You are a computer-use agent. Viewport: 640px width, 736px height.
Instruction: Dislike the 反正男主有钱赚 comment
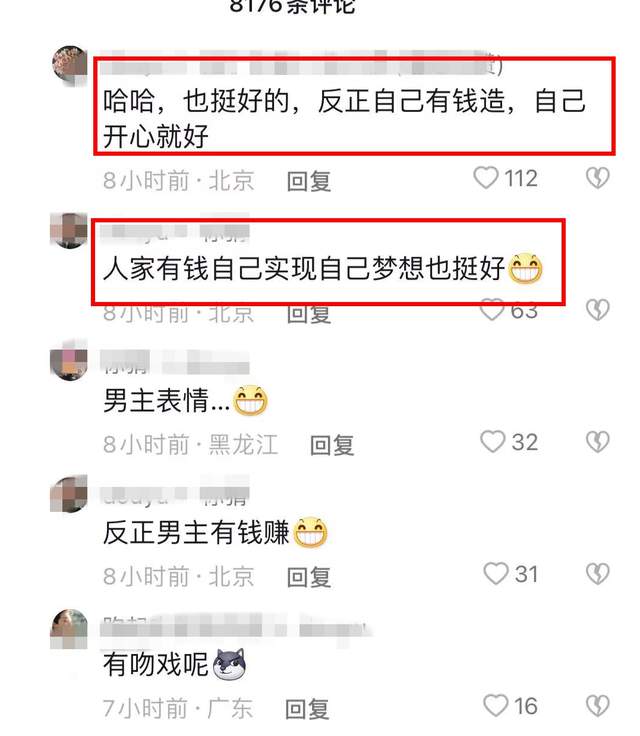click(x=598, y=574)
